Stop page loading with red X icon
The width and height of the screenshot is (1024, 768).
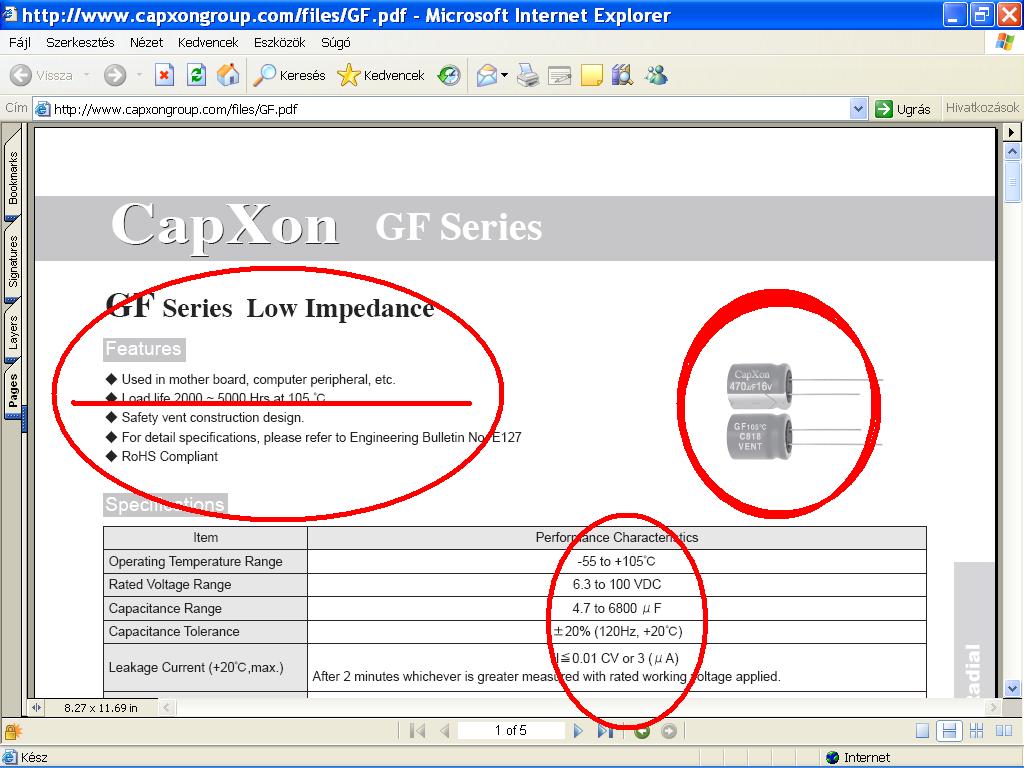165,76
